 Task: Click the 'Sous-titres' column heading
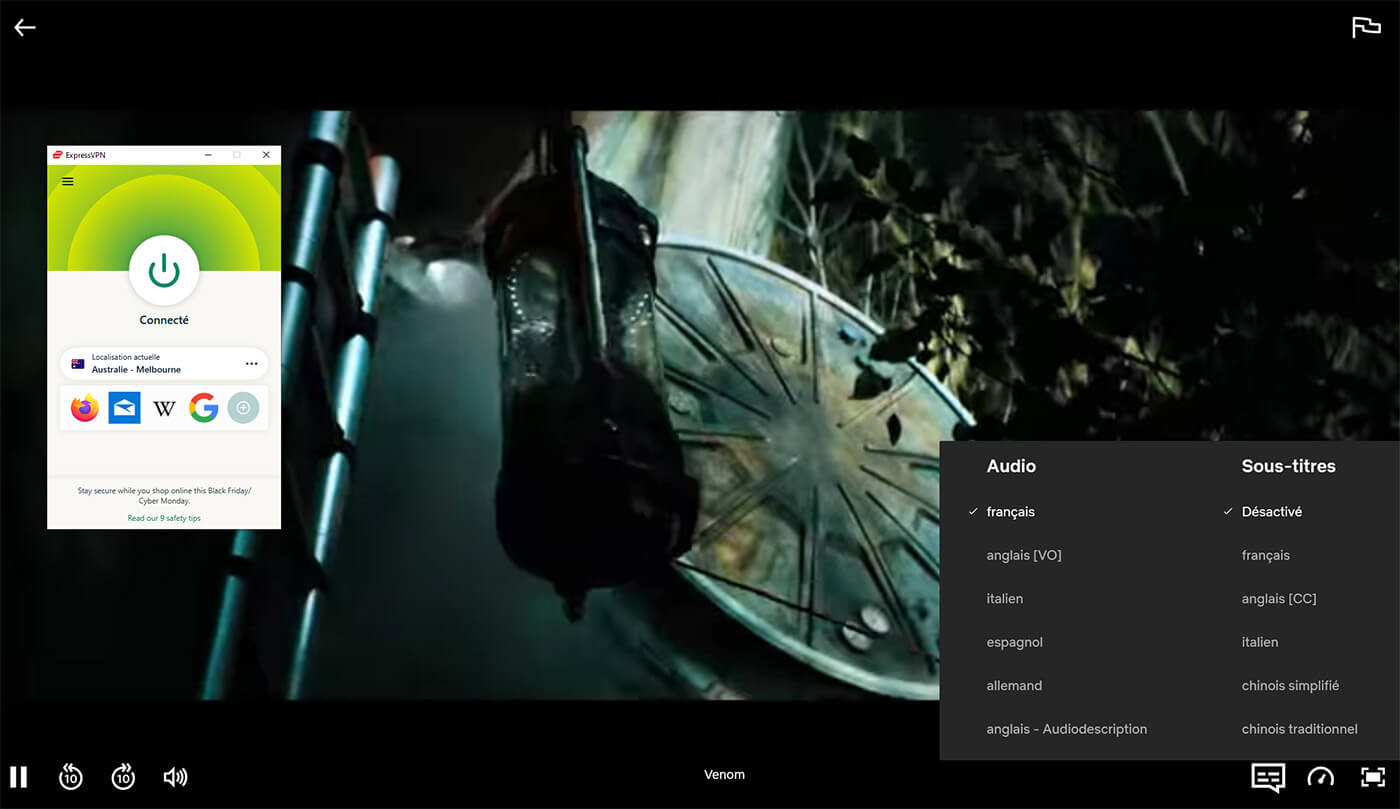(1288, 466)
